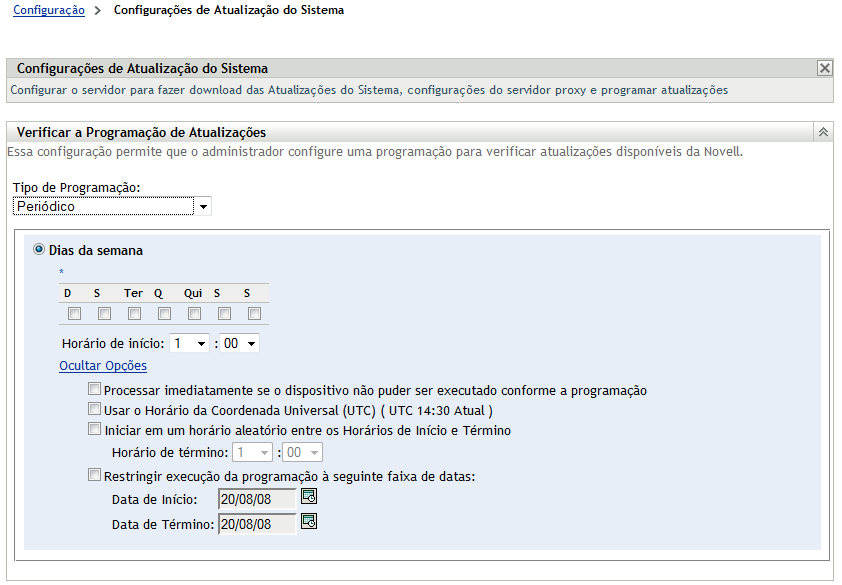Click the UTC 14:30 Atual text
Screen dimensions: 842x585
(x=437, y=411)
